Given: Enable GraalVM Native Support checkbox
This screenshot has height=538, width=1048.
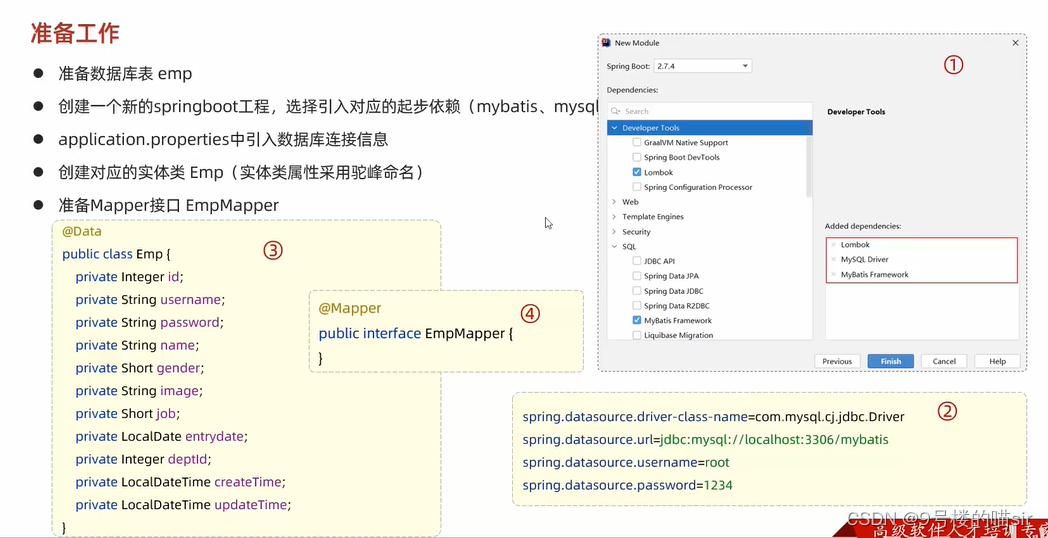Looking at the screenshot, I should (x=636, y=142).
